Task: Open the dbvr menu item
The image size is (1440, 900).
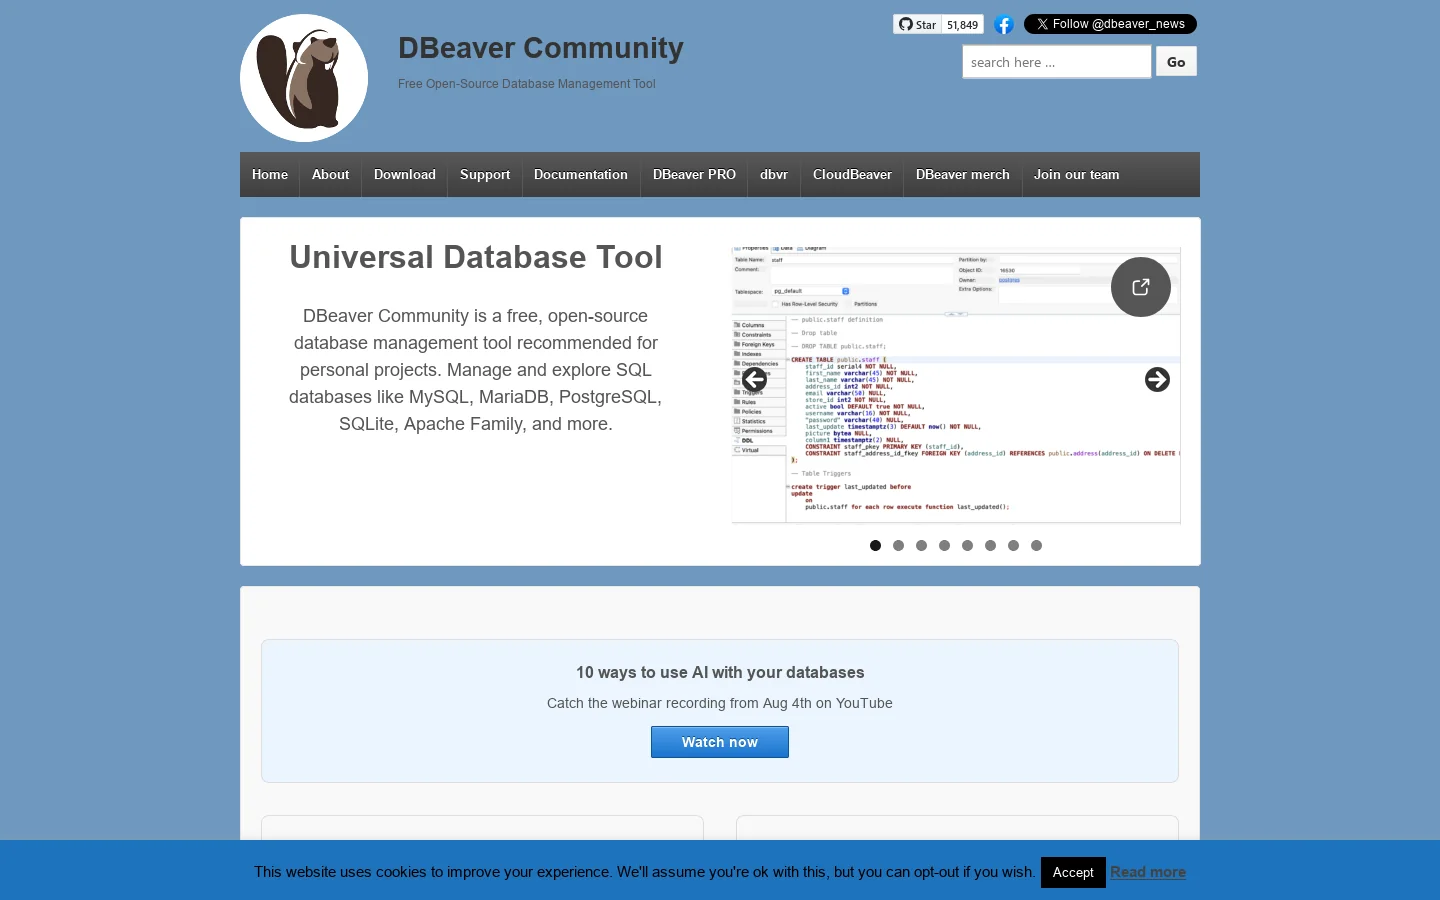Action: pos(774,175)
